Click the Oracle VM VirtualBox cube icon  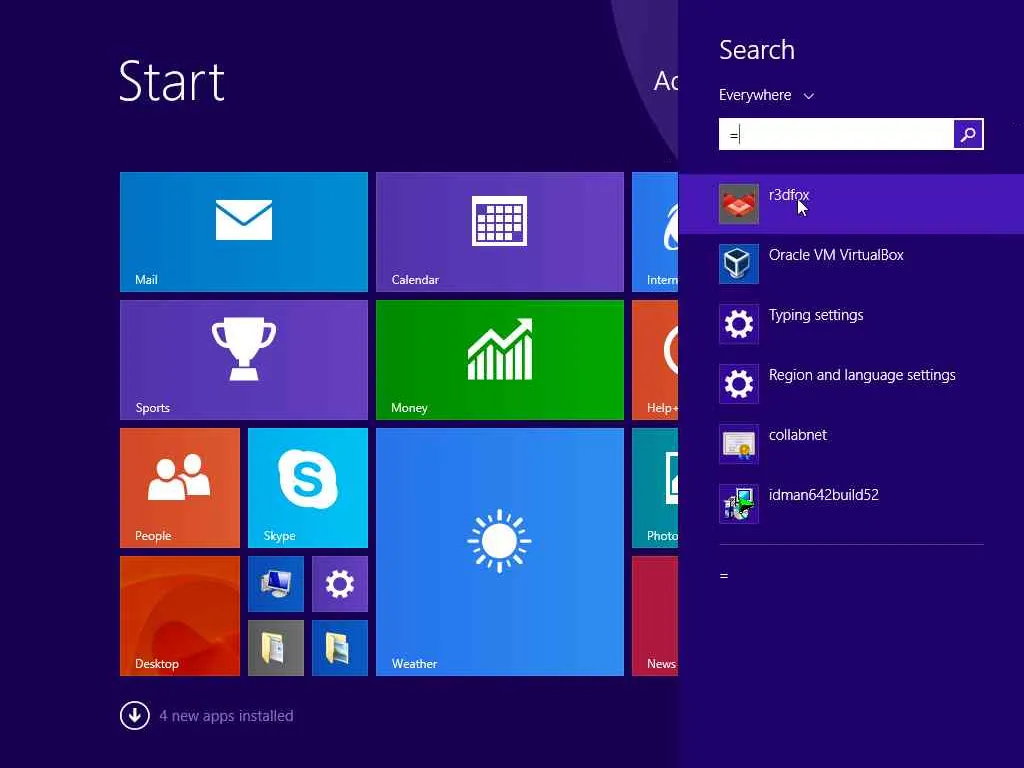click(x=739, y=264)
